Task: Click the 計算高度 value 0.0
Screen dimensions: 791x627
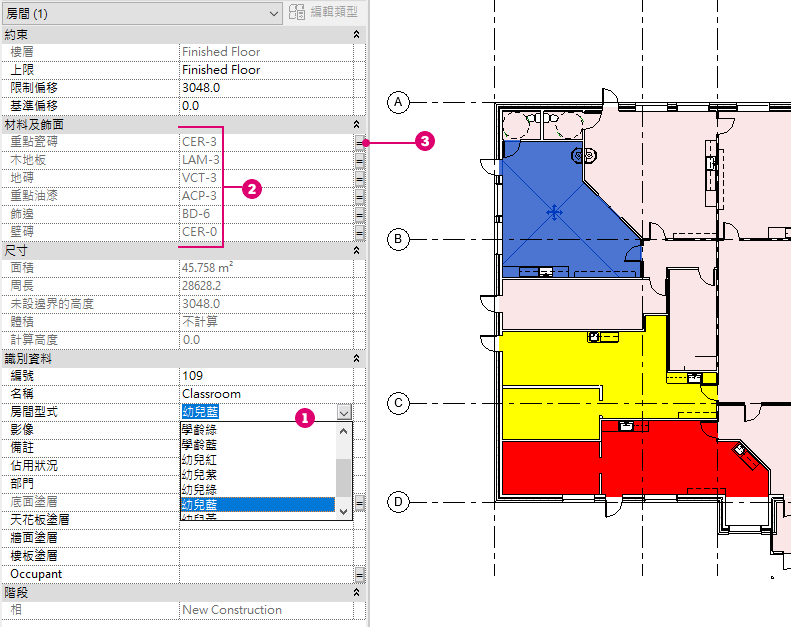Action: (191, 340)
